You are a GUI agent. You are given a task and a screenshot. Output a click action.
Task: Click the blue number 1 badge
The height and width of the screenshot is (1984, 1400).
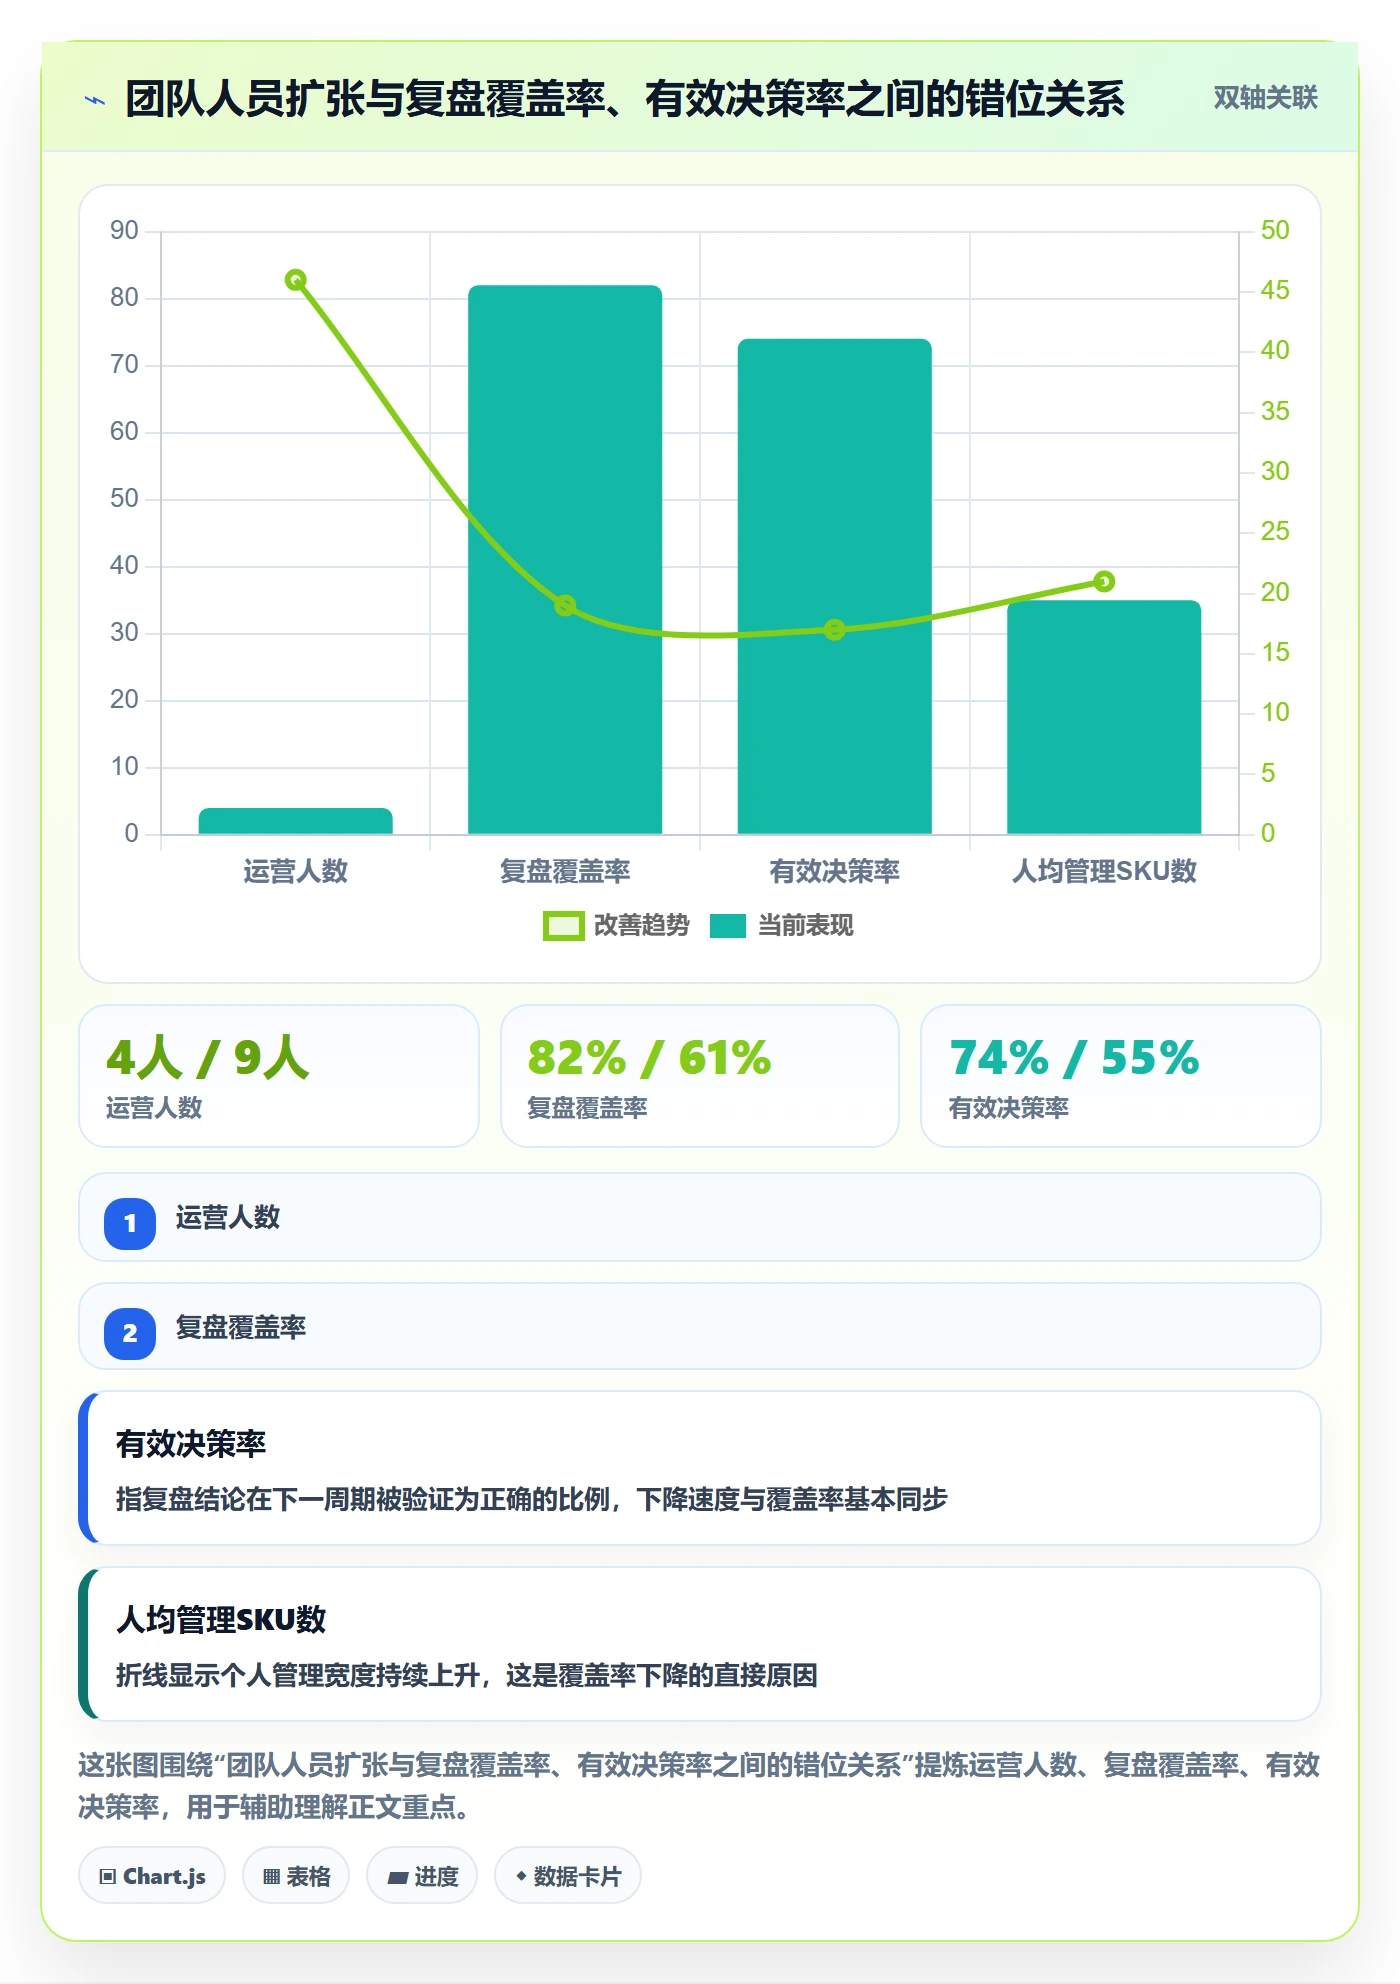(130, 1223)
